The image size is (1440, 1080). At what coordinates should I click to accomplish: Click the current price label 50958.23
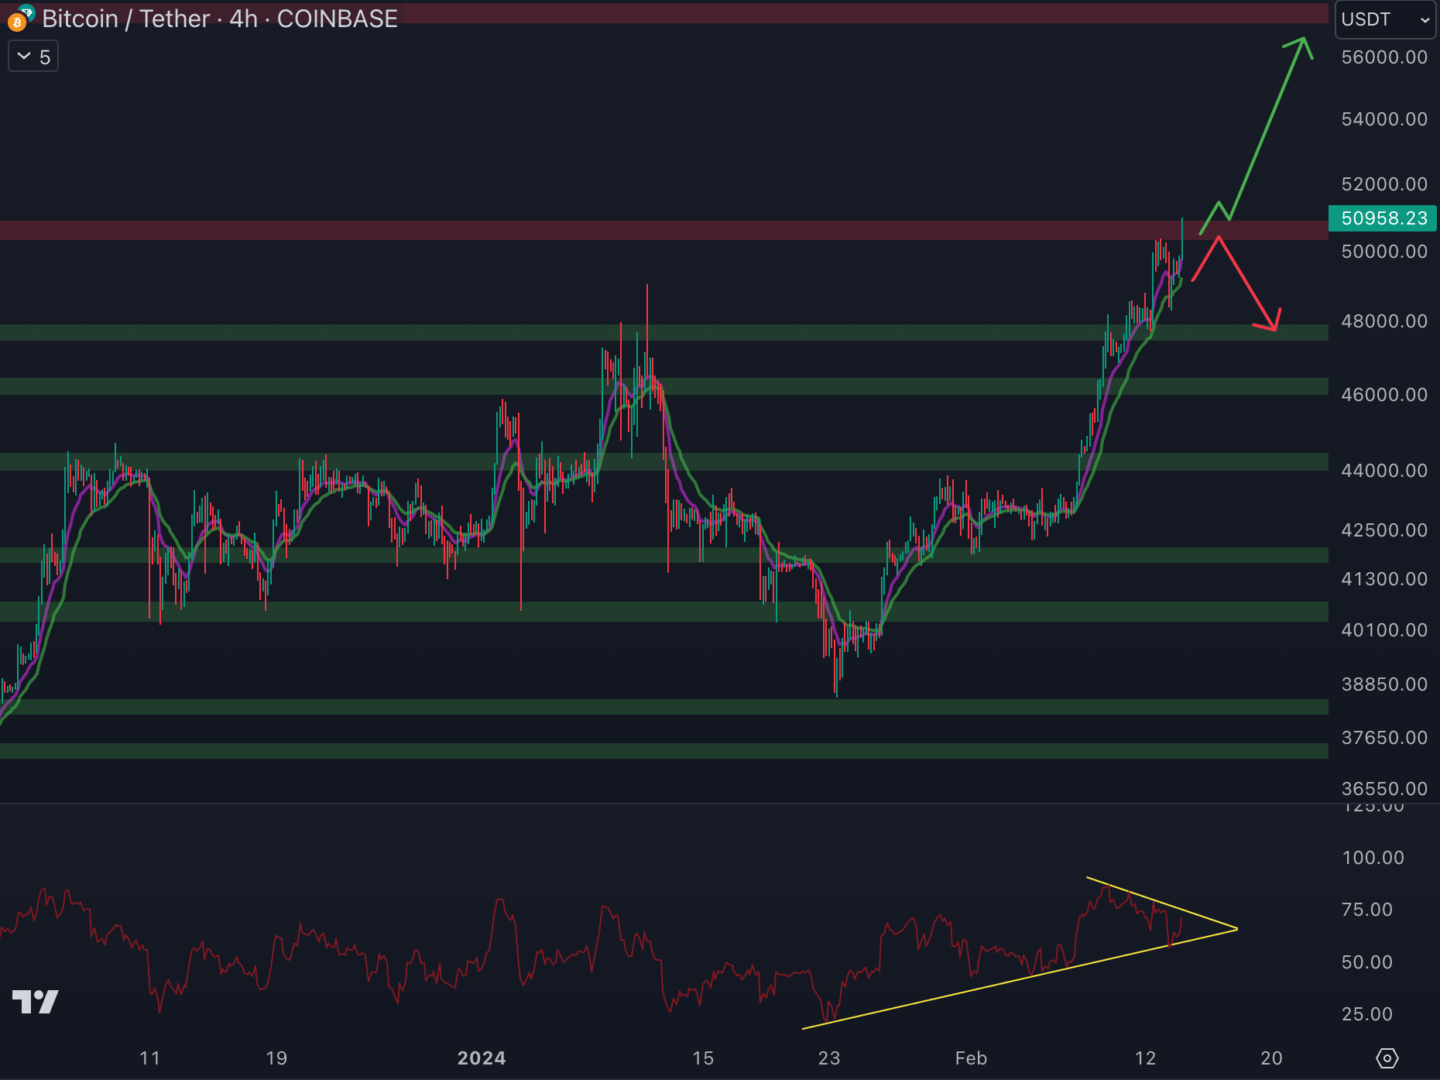click(1383, 219)
